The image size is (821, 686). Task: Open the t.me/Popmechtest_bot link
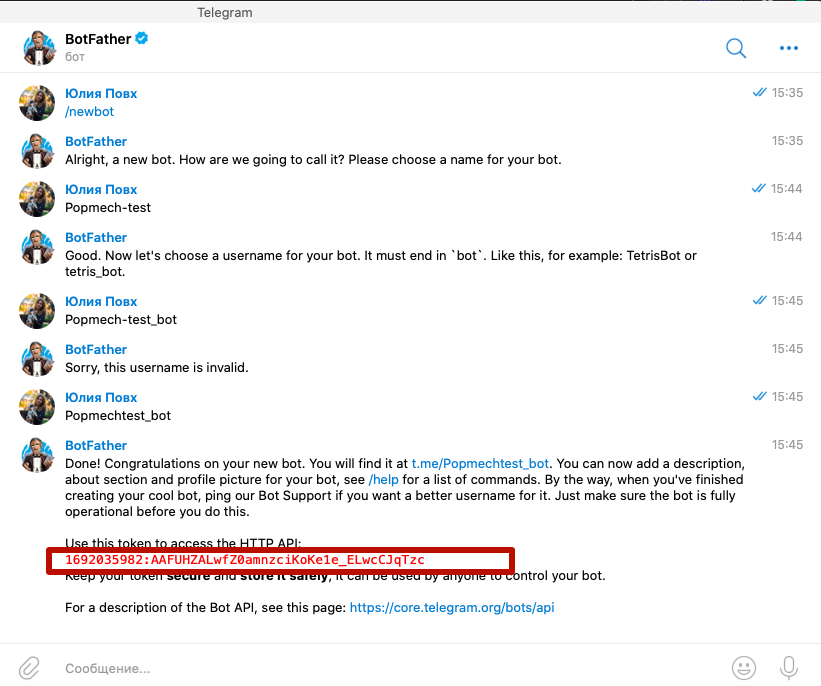480,463
